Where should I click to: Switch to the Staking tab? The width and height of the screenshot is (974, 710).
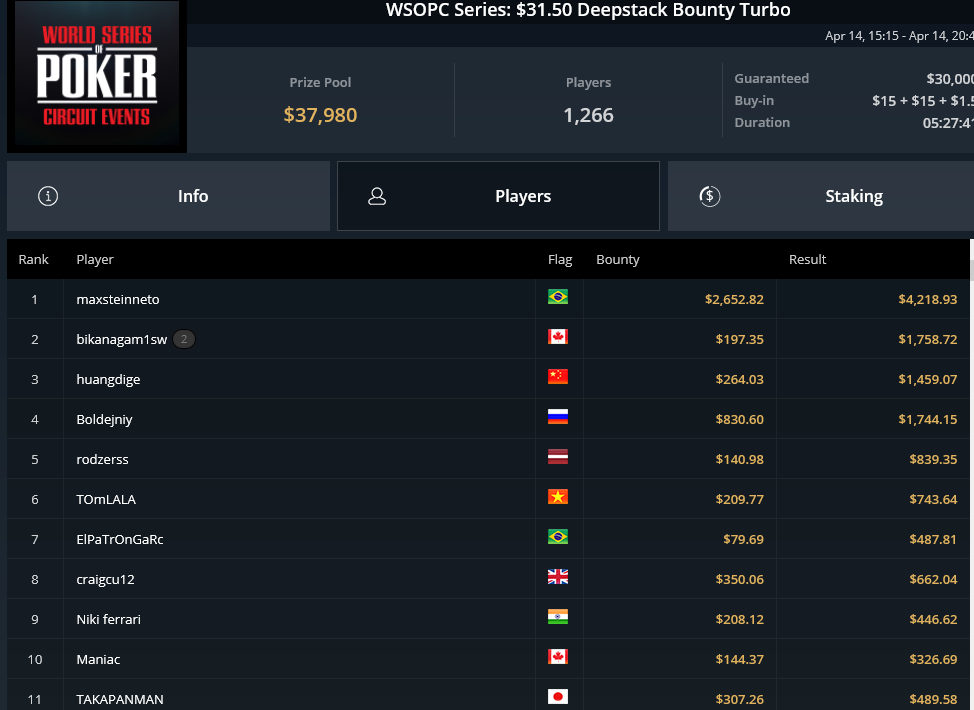pos(821,196)
